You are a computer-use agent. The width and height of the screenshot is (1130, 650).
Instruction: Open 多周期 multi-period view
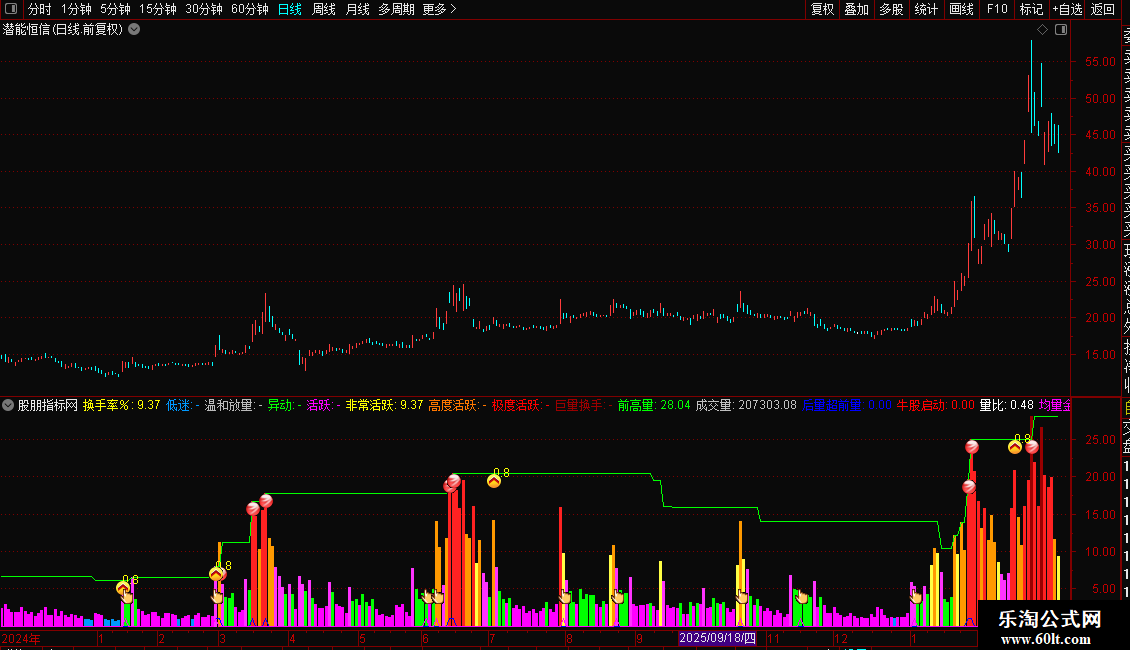pyautogui.click(x=396, y=9)
